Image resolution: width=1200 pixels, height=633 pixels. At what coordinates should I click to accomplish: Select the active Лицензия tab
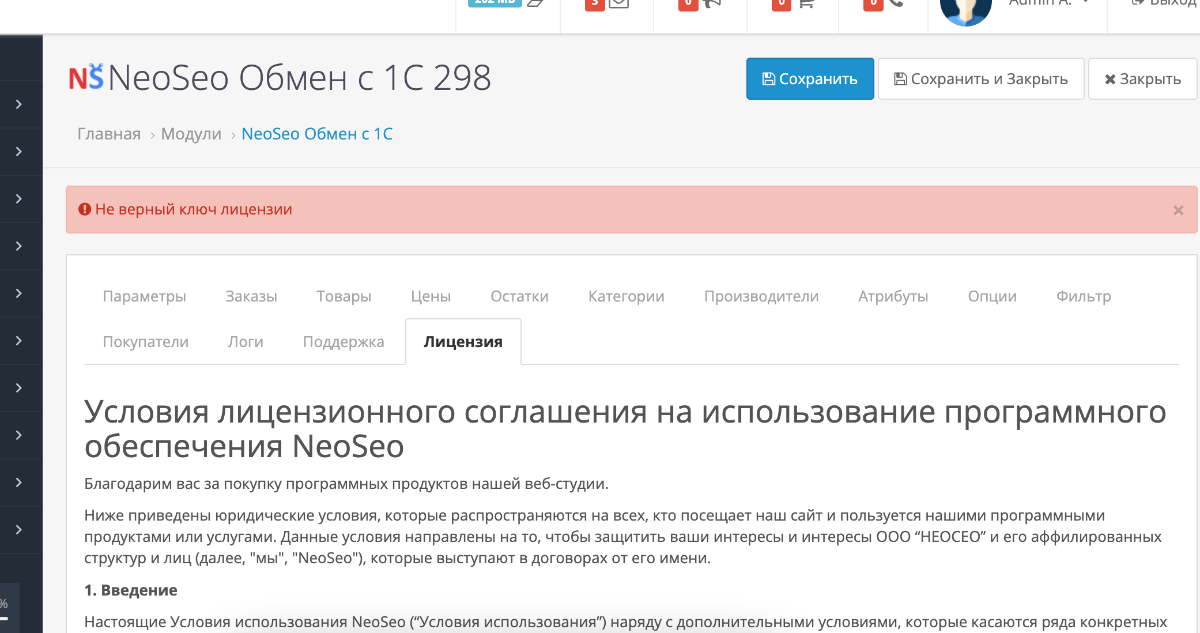coord(463,341)
